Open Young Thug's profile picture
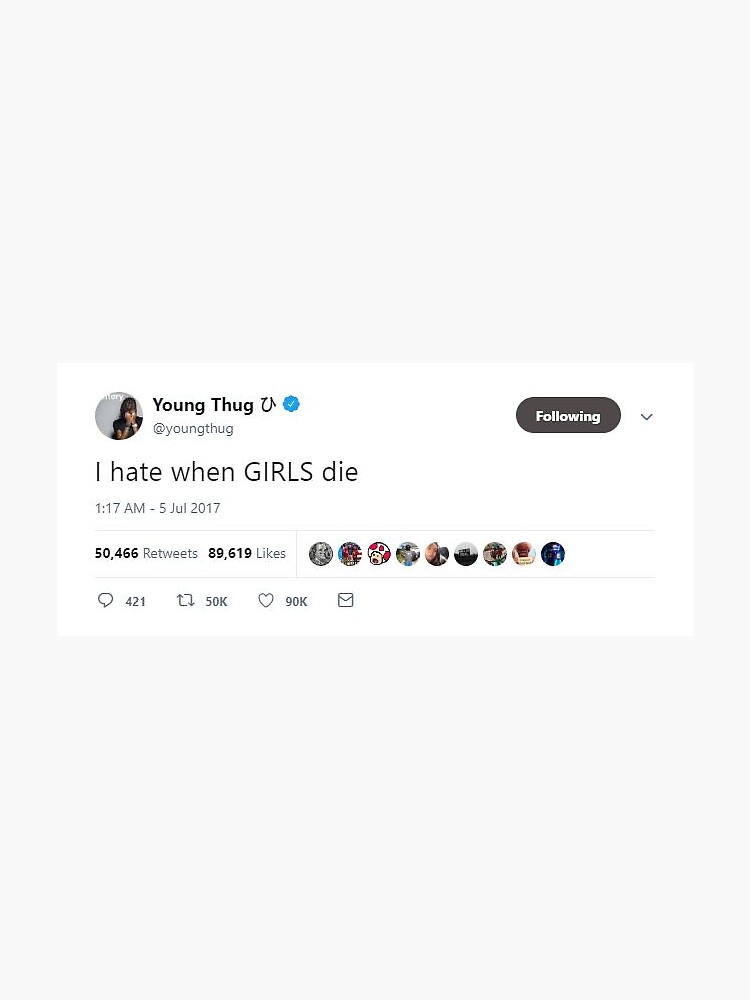This screenshot has width=750, height=1000. pyautogui.click(x=119, y=416)
